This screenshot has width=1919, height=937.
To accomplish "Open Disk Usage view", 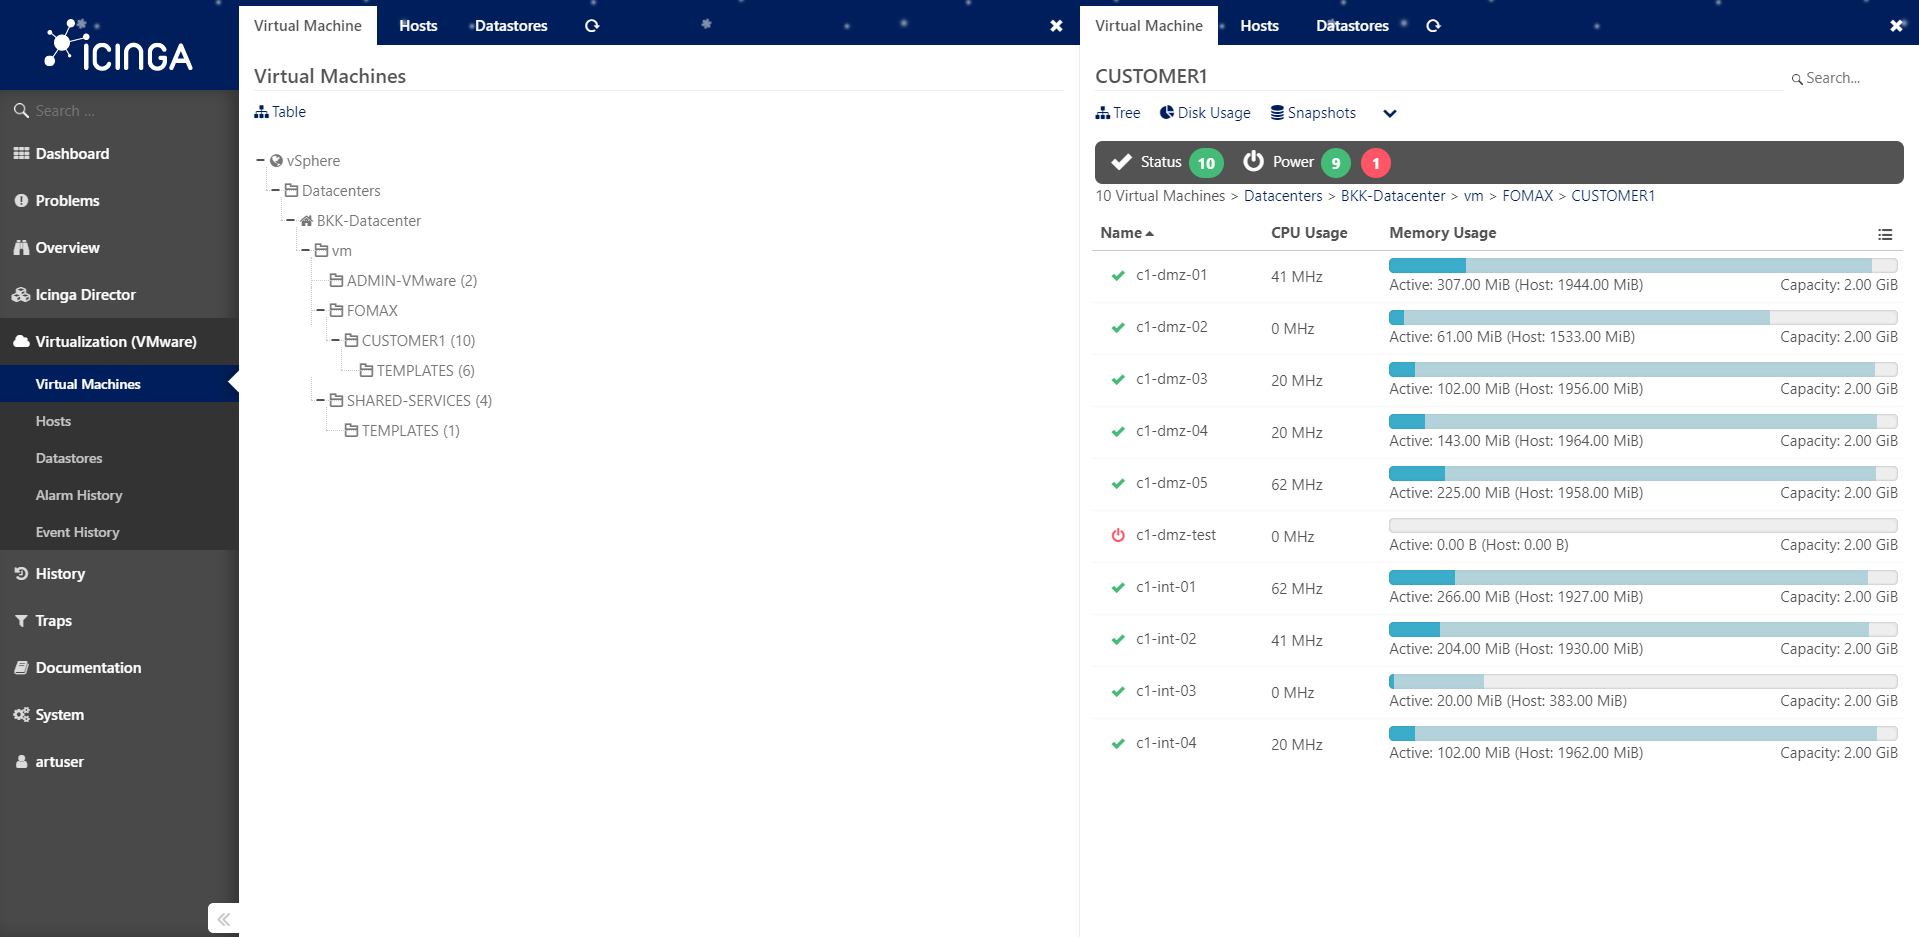I will [x=1205, y=113].
